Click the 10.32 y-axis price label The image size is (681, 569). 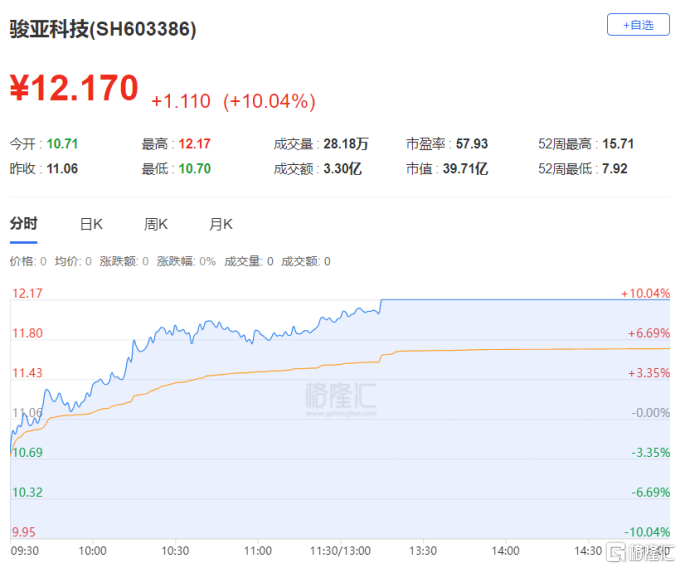point(27,493)
